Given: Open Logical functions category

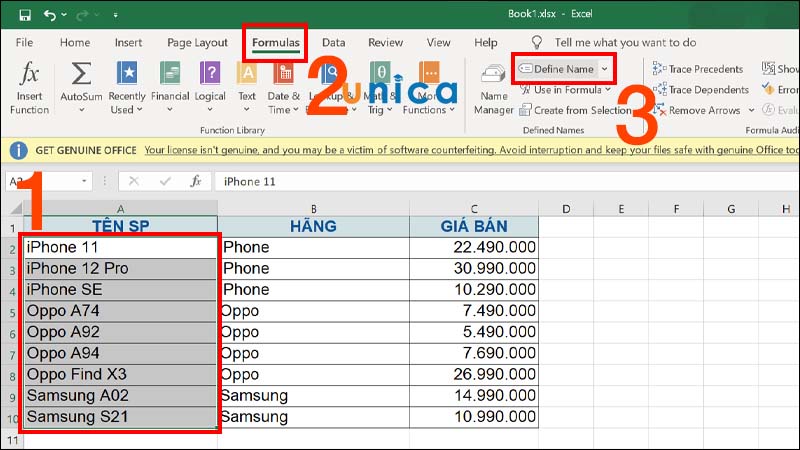Looking at the screenshot, I should (210, 88).
